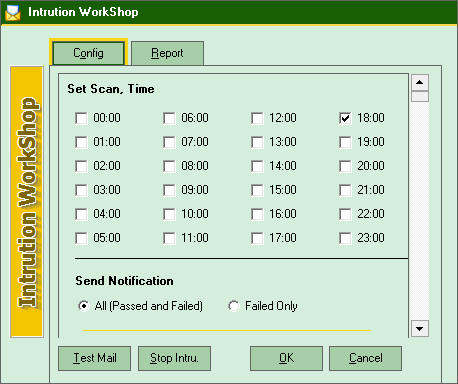458x384 pixels.
Task: Enable the 00:00 scan time checkbox
Action: click(x=81, y=118)
